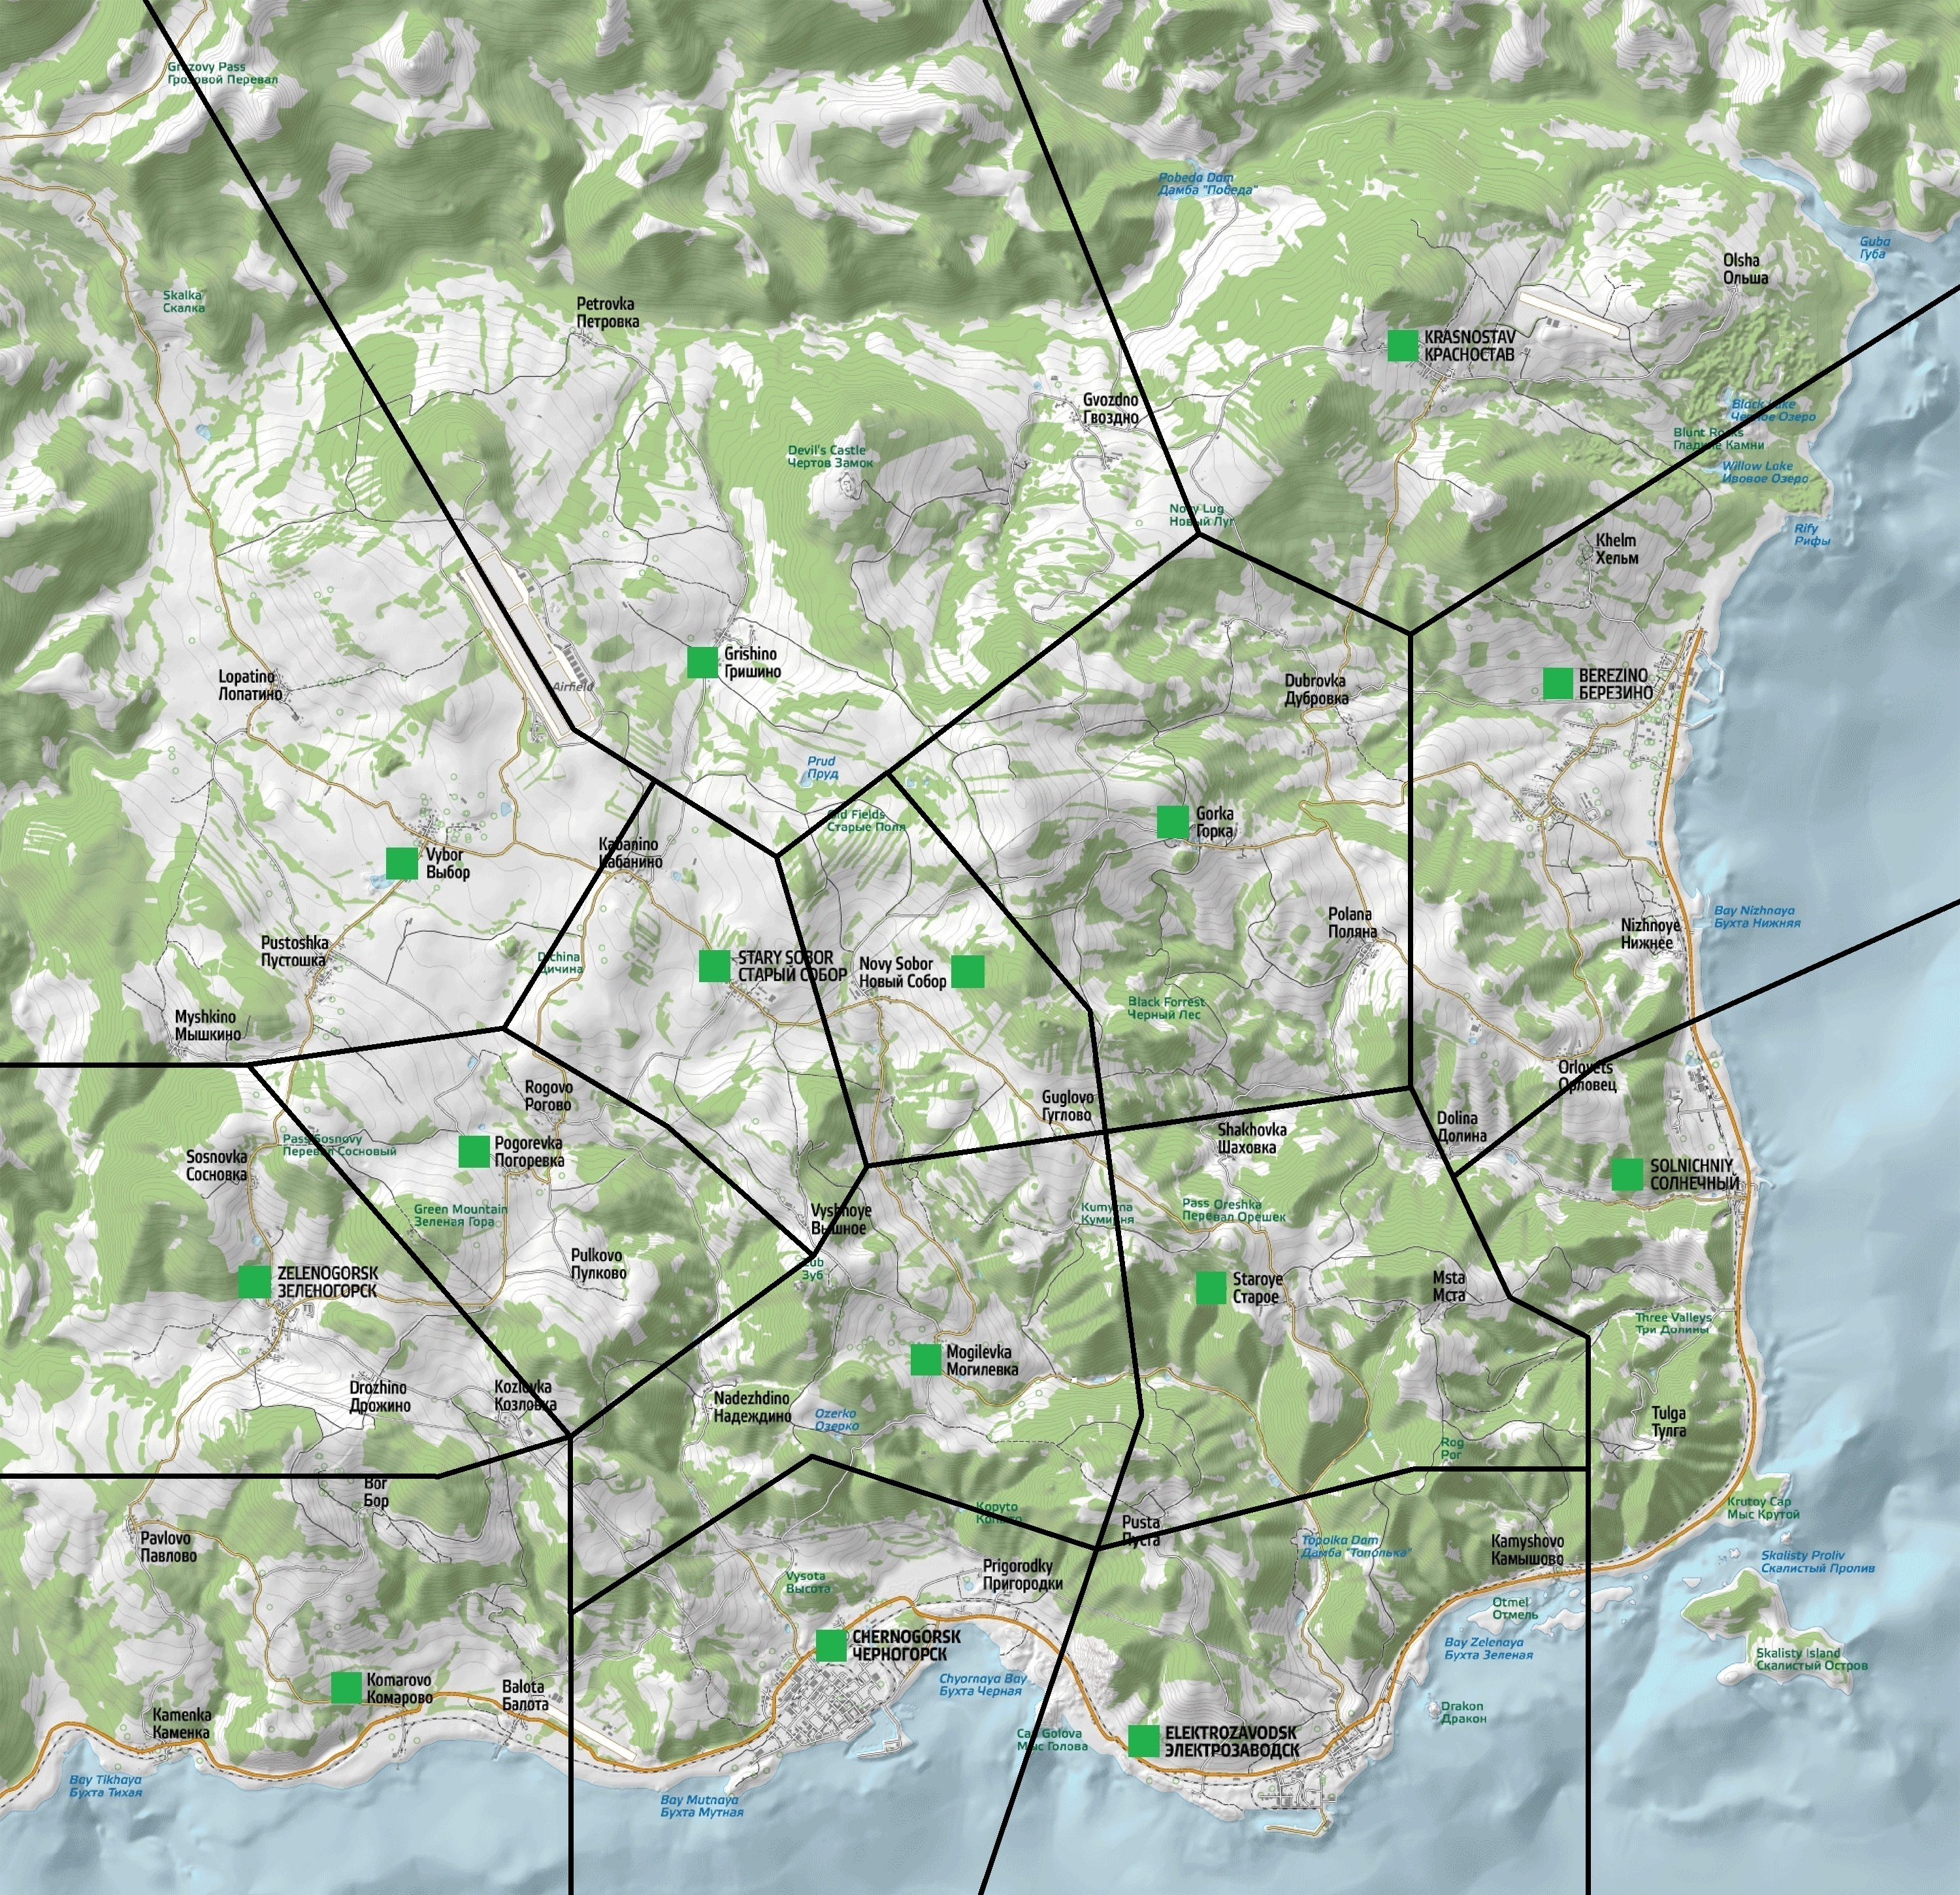The width and height of the screenshot is (1960, 1895).
Task: Click the green square next to Berezino
Action: pyautogui.click(x=1557, y=684)
